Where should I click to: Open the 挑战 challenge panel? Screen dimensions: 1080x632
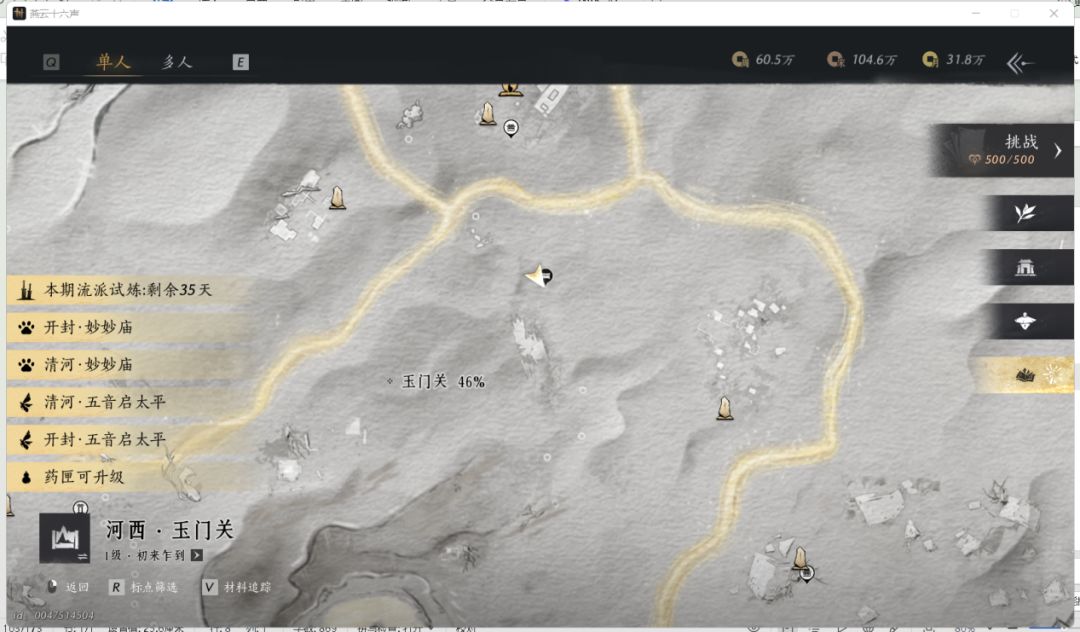tap(1002, 150)
